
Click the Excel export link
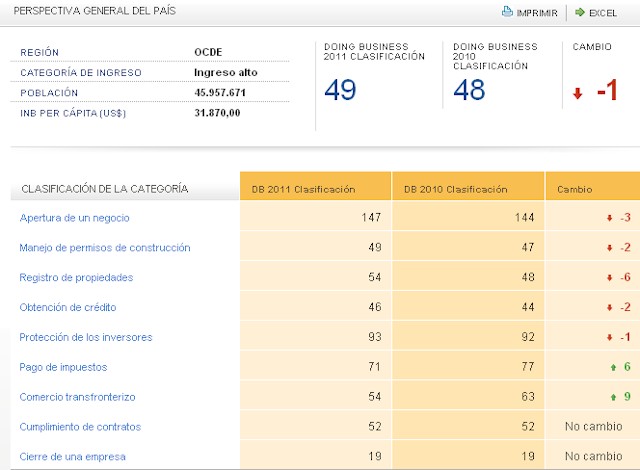602,12
